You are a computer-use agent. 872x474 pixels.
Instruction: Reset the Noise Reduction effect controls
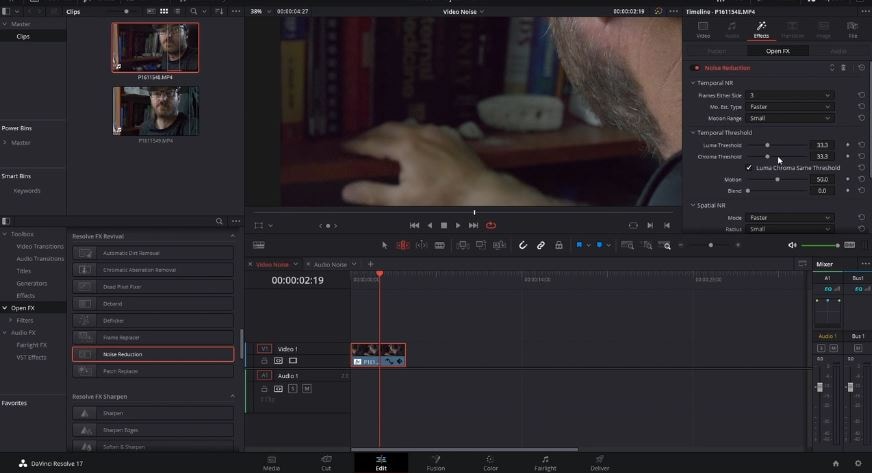(861, 68)
